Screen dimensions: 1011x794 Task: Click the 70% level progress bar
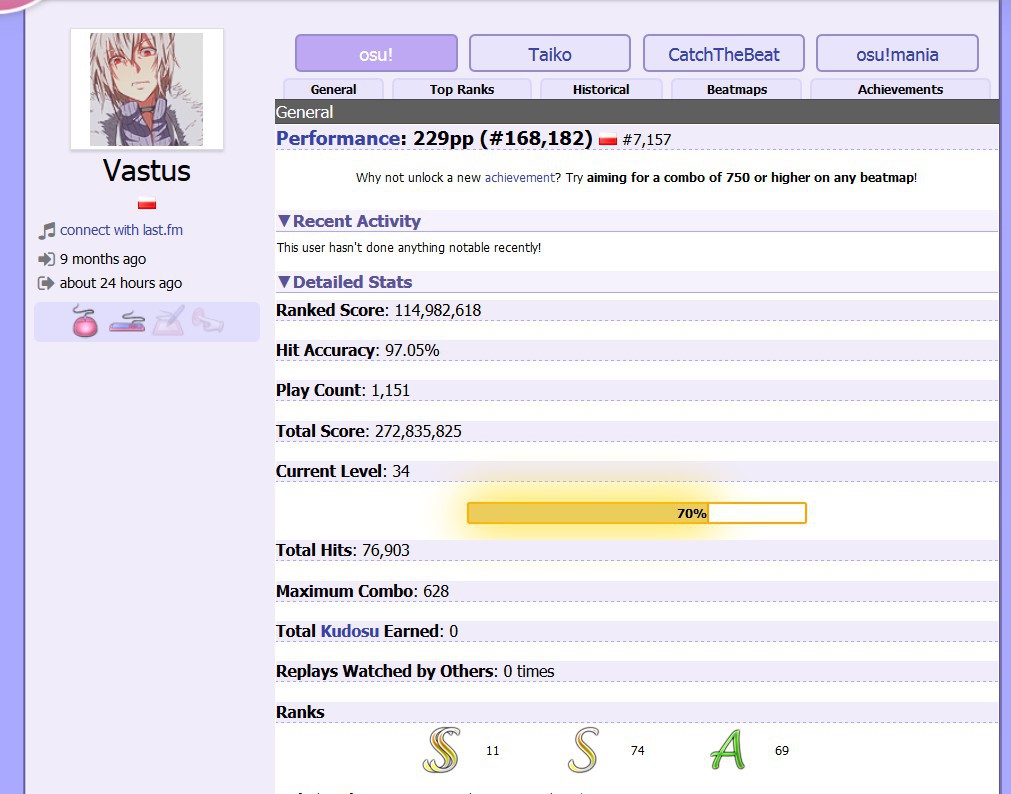[x=636, y=513]
